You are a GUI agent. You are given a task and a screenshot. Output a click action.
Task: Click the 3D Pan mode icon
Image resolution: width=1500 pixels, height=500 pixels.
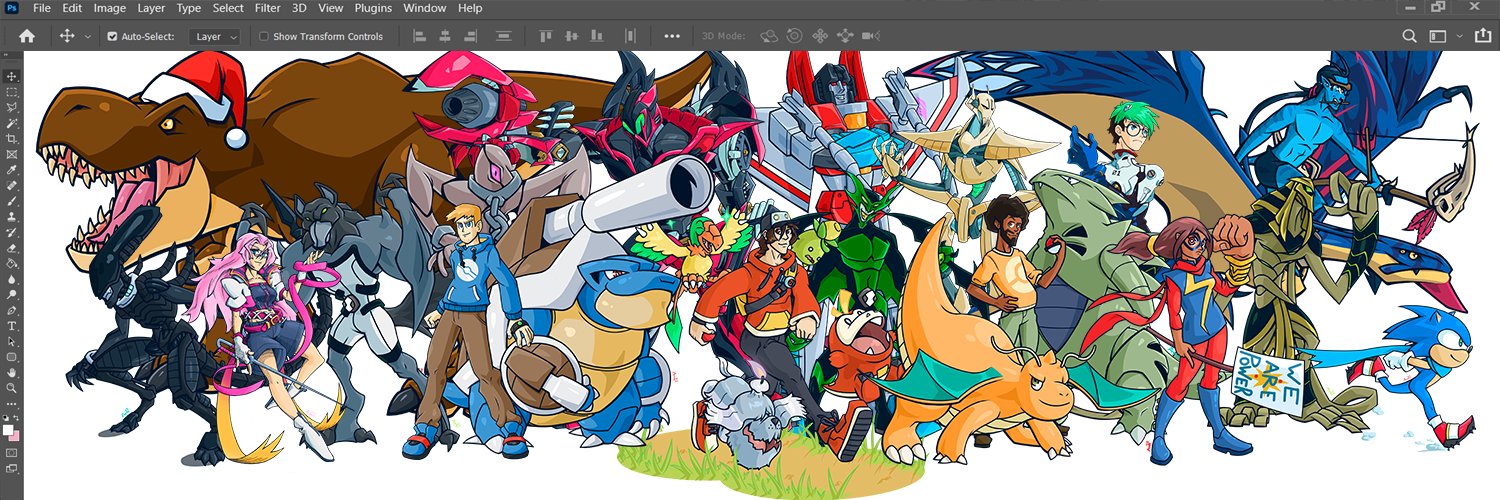point(820,36)
